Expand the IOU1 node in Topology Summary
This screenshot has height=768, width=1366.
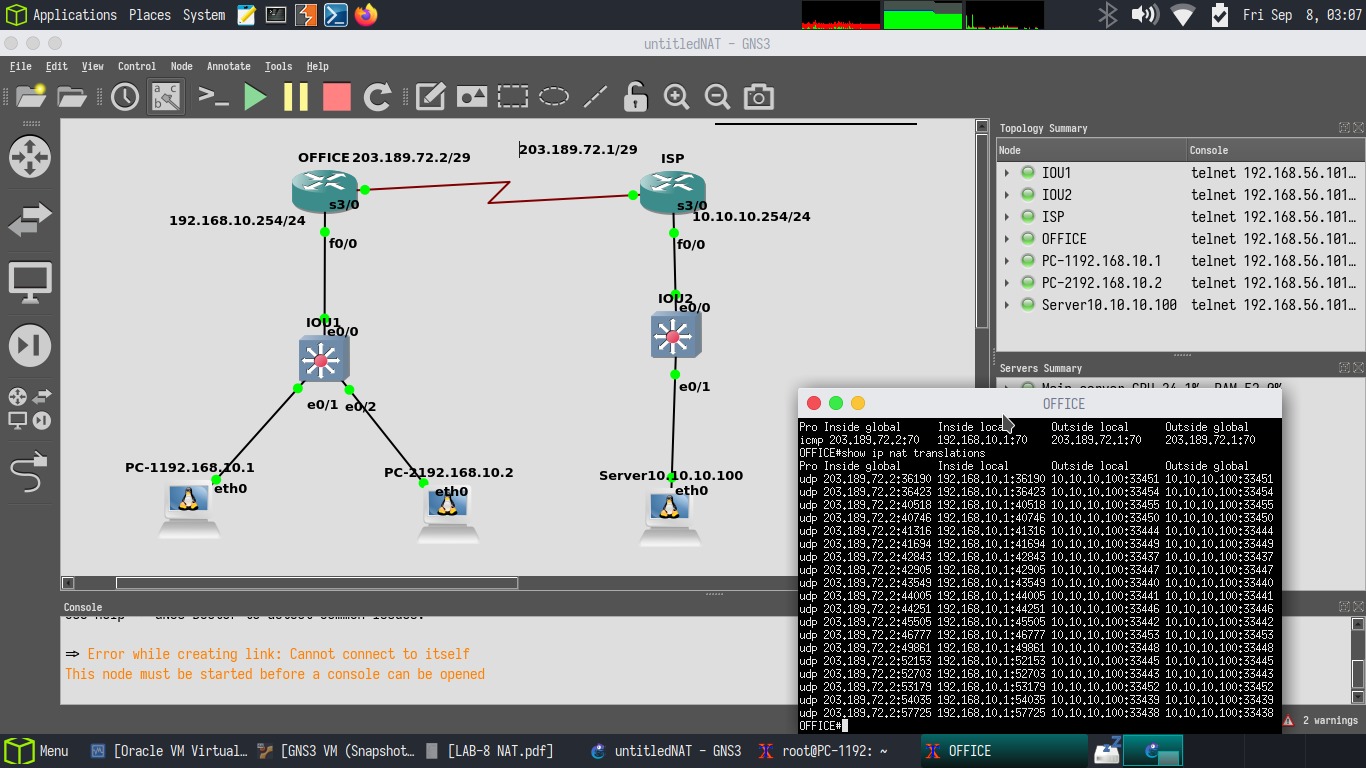pos(1007,173)
